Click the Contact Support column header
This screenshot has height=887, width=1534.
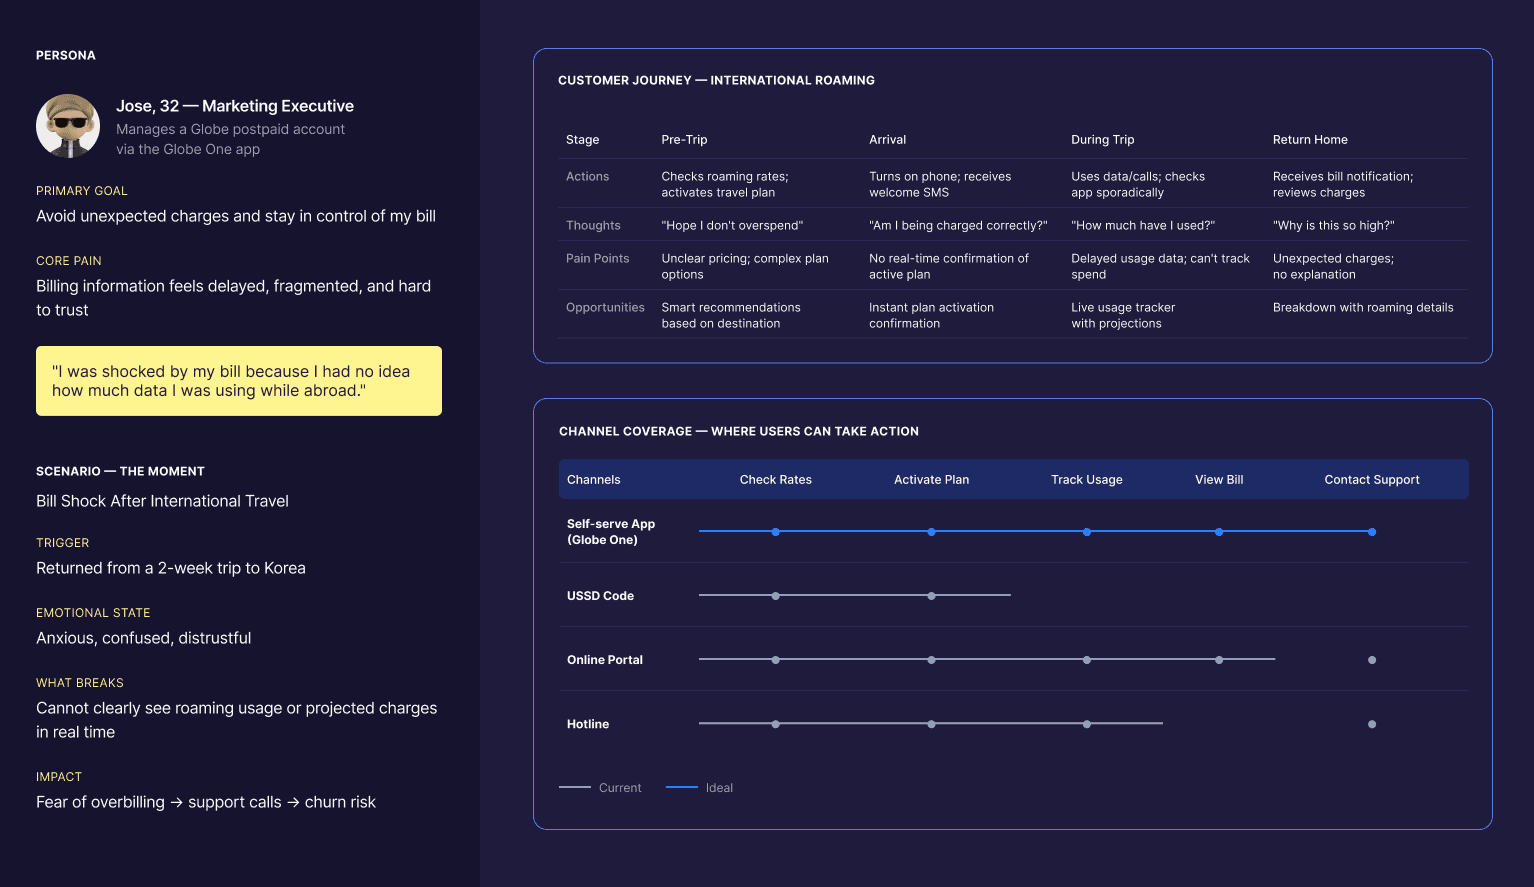tap(1371, 480)
